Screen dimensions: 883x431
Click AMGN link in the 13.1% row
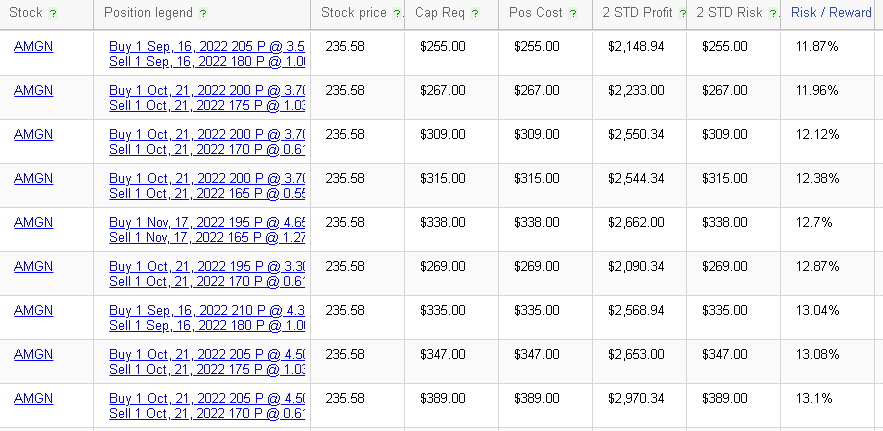(33, 398)
